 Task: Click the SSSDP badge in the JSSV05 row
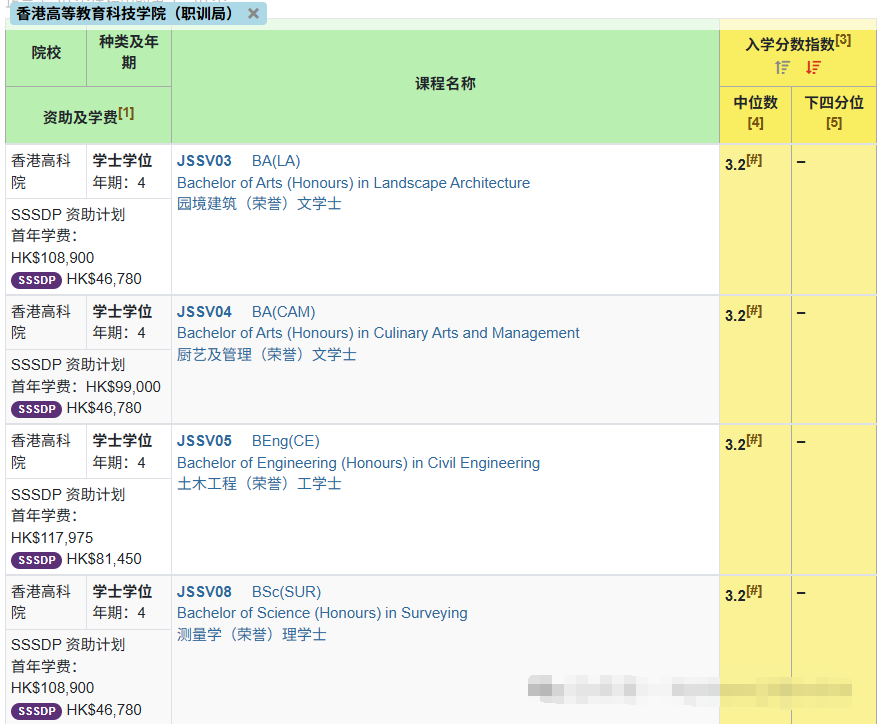[36, 560]
